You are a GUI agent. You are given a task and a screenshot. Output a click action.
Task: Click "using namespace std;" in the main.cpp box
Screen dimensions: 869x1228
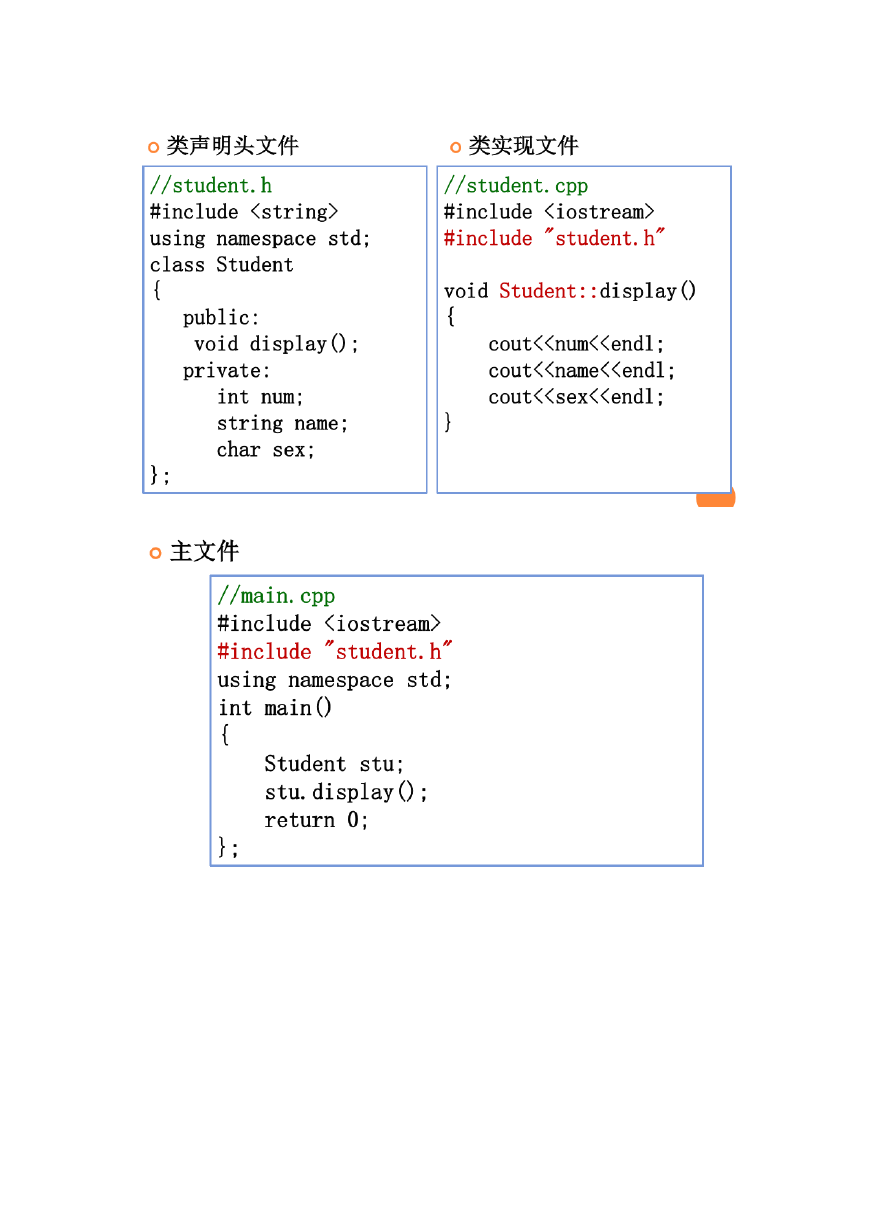[x=336, y=680]
